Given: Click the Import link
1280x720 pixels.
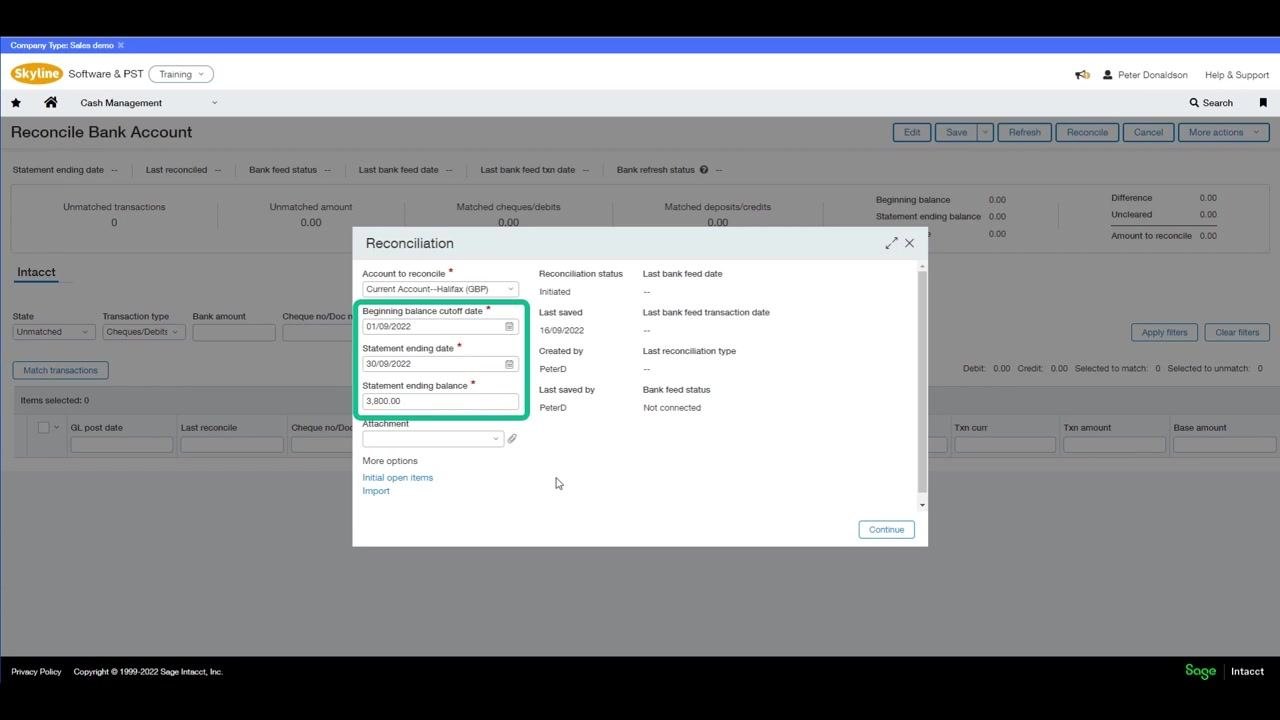Looking at the screenshot, I should [x=376, y=491].
